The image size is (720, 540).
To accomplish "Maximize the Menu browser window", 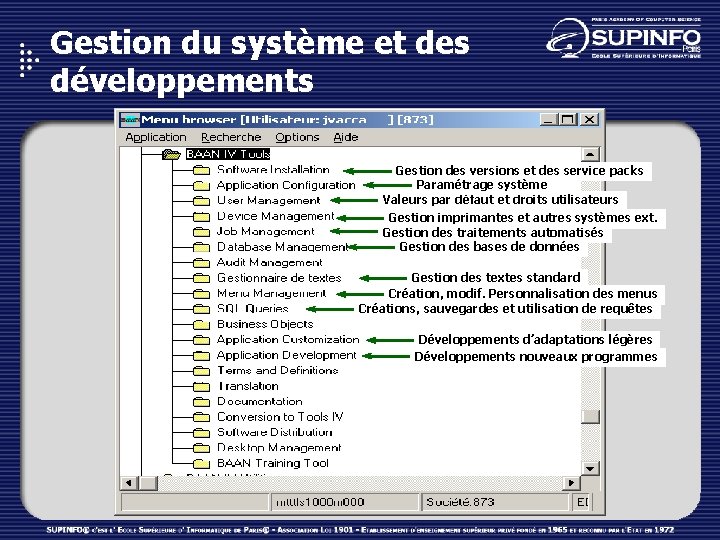I will [x=568, y=120].
